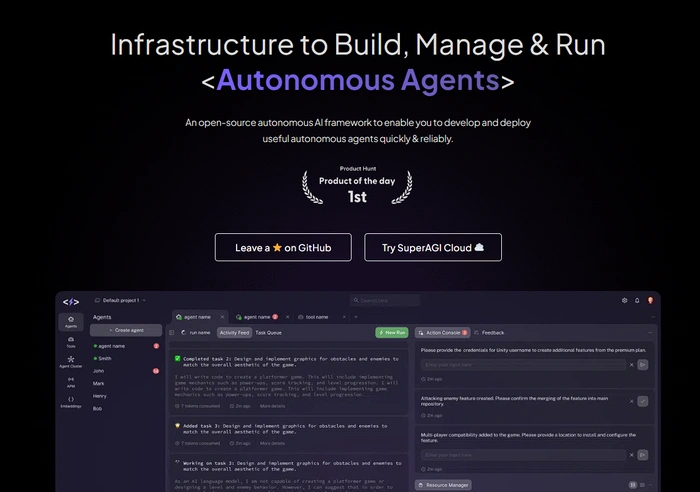
Task: Click the red badge next to John
Action: 156,371
